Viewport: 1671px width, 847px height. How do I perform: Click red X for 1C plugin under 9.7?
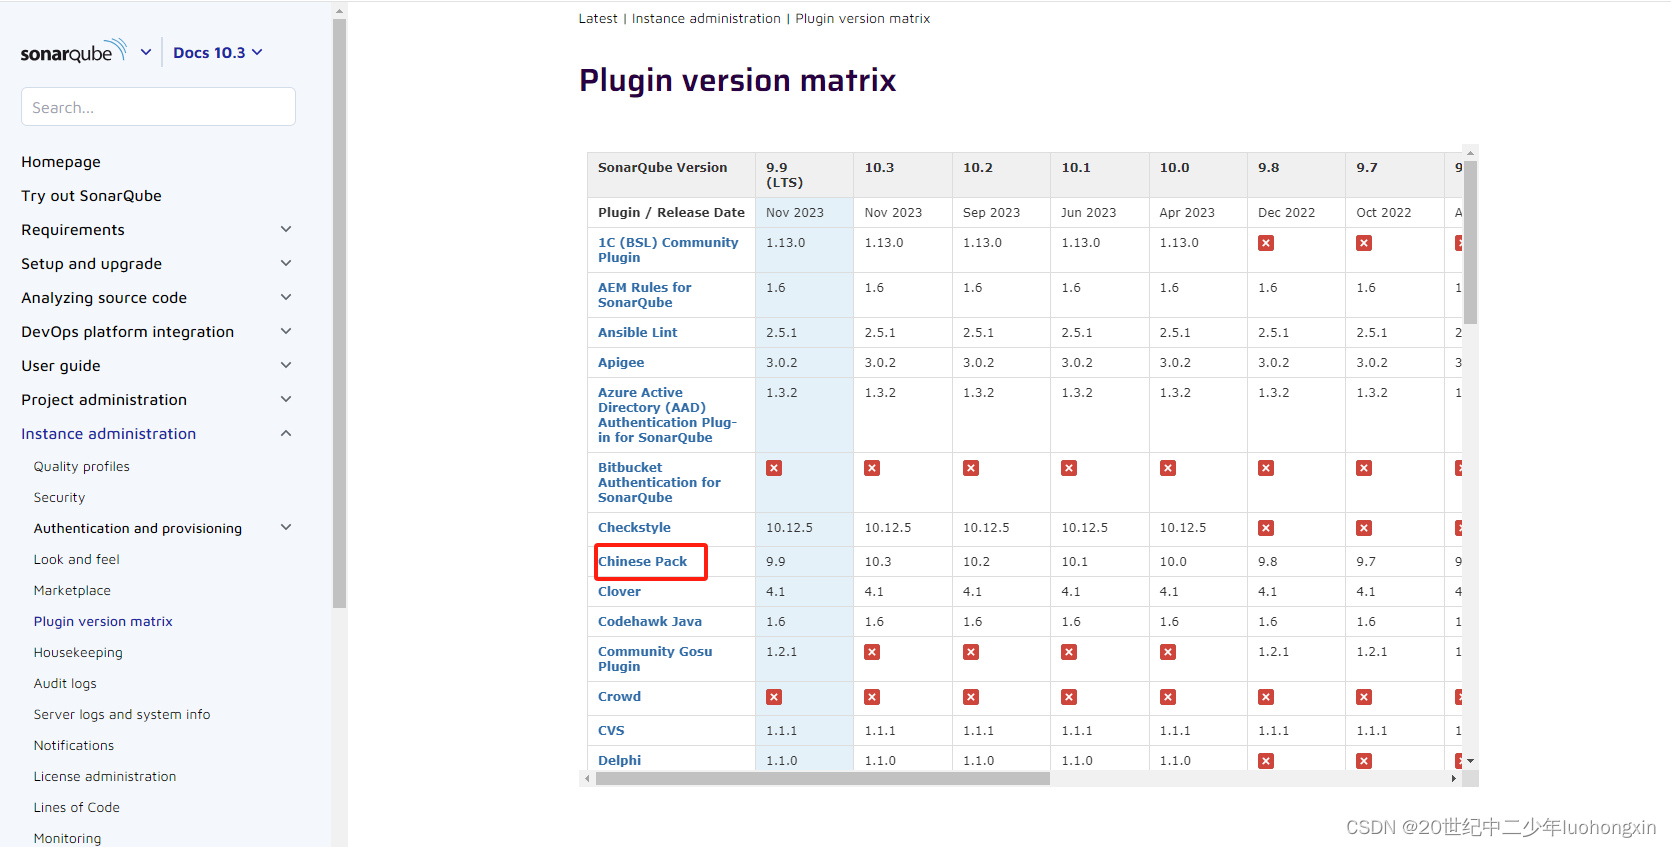1364,243
